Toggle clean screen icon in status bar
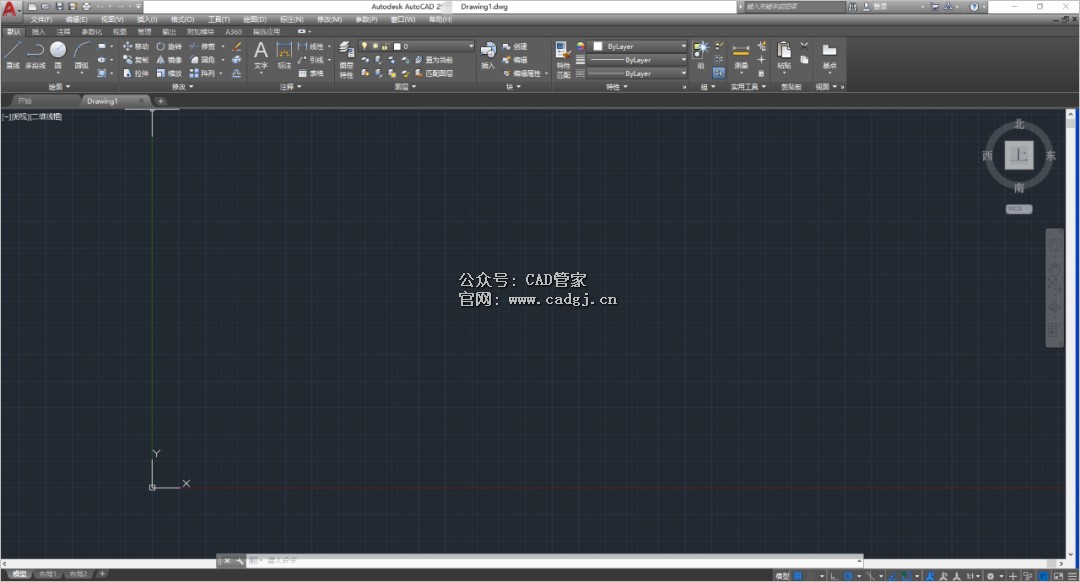 click(x=1060, y=576)
